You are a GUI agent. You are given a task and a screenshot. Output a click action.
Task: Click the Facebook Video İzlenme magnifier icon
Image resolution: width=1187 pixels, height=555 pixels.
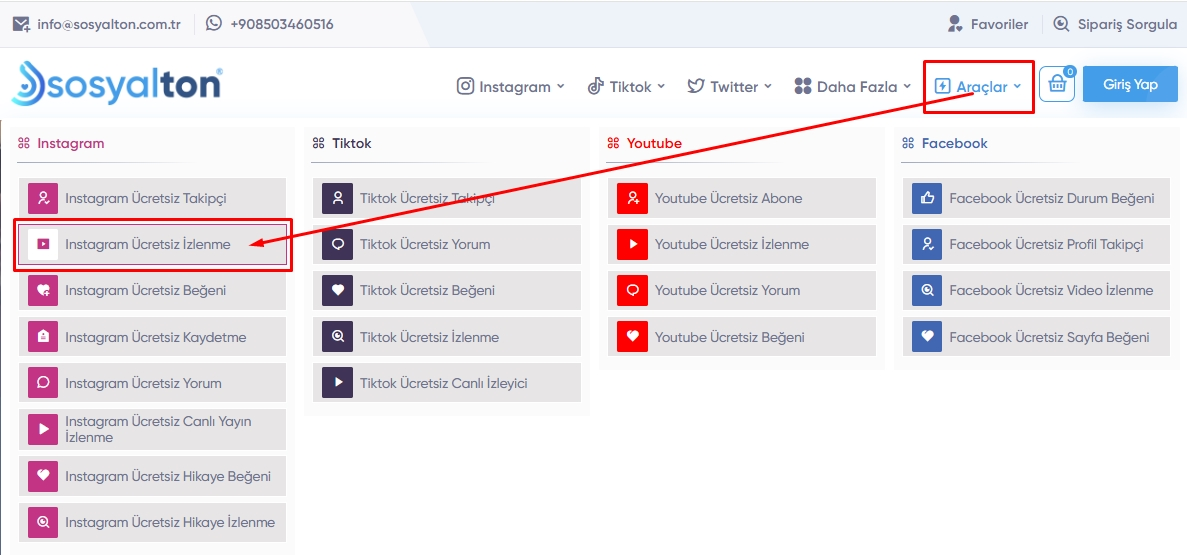coord(927,291)
